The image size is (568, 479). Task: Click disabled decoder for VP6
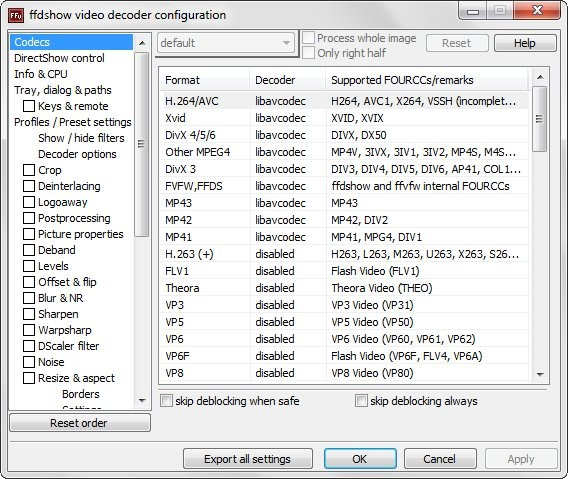[275, 339]
